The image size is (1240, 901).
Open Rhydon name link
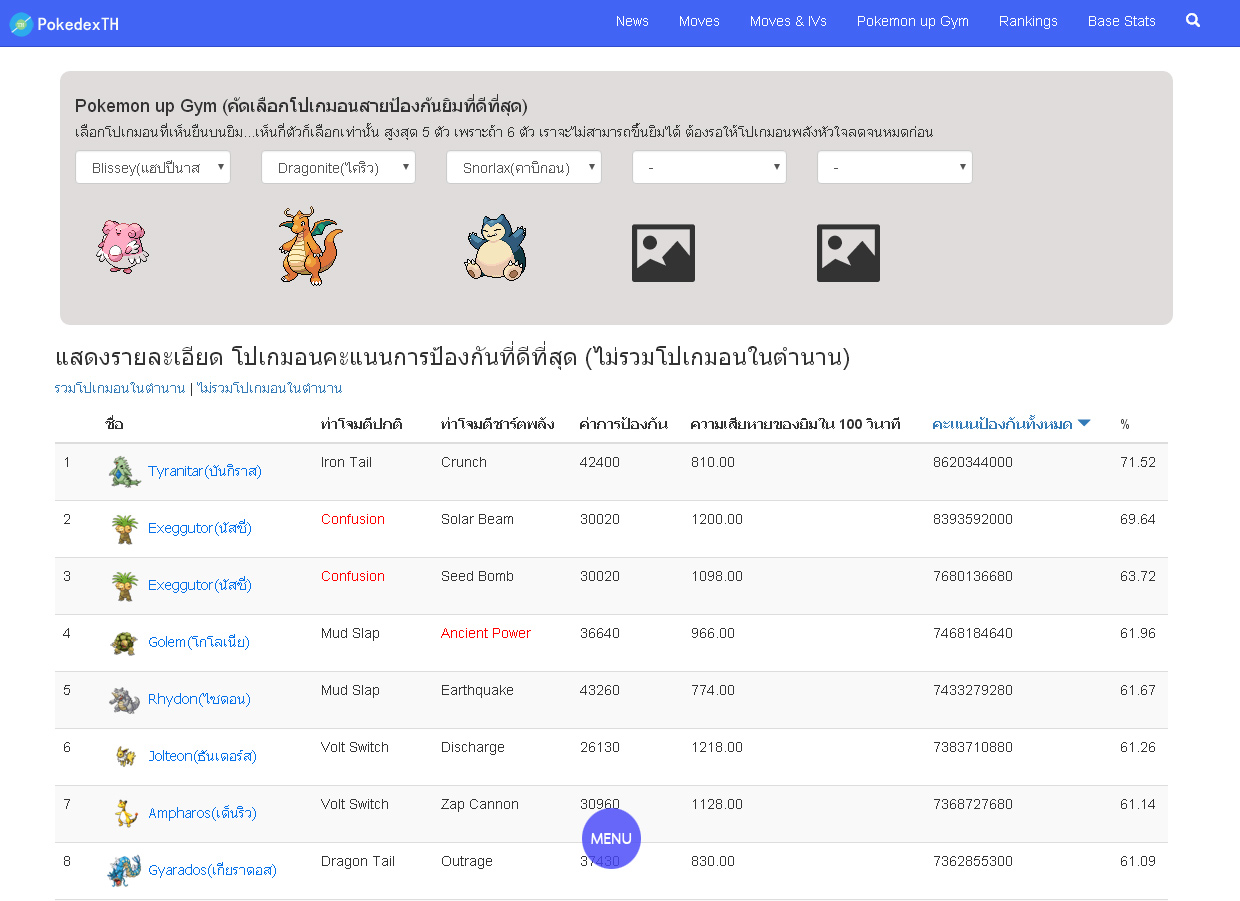coord(199,699)
